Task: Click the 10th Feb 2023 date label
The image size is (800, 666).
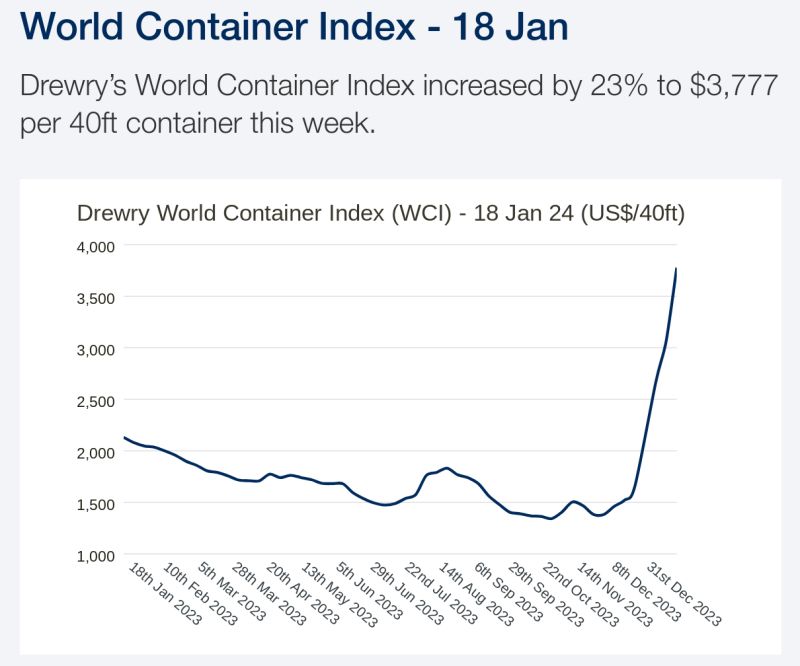Action: [x=200, y=594]
